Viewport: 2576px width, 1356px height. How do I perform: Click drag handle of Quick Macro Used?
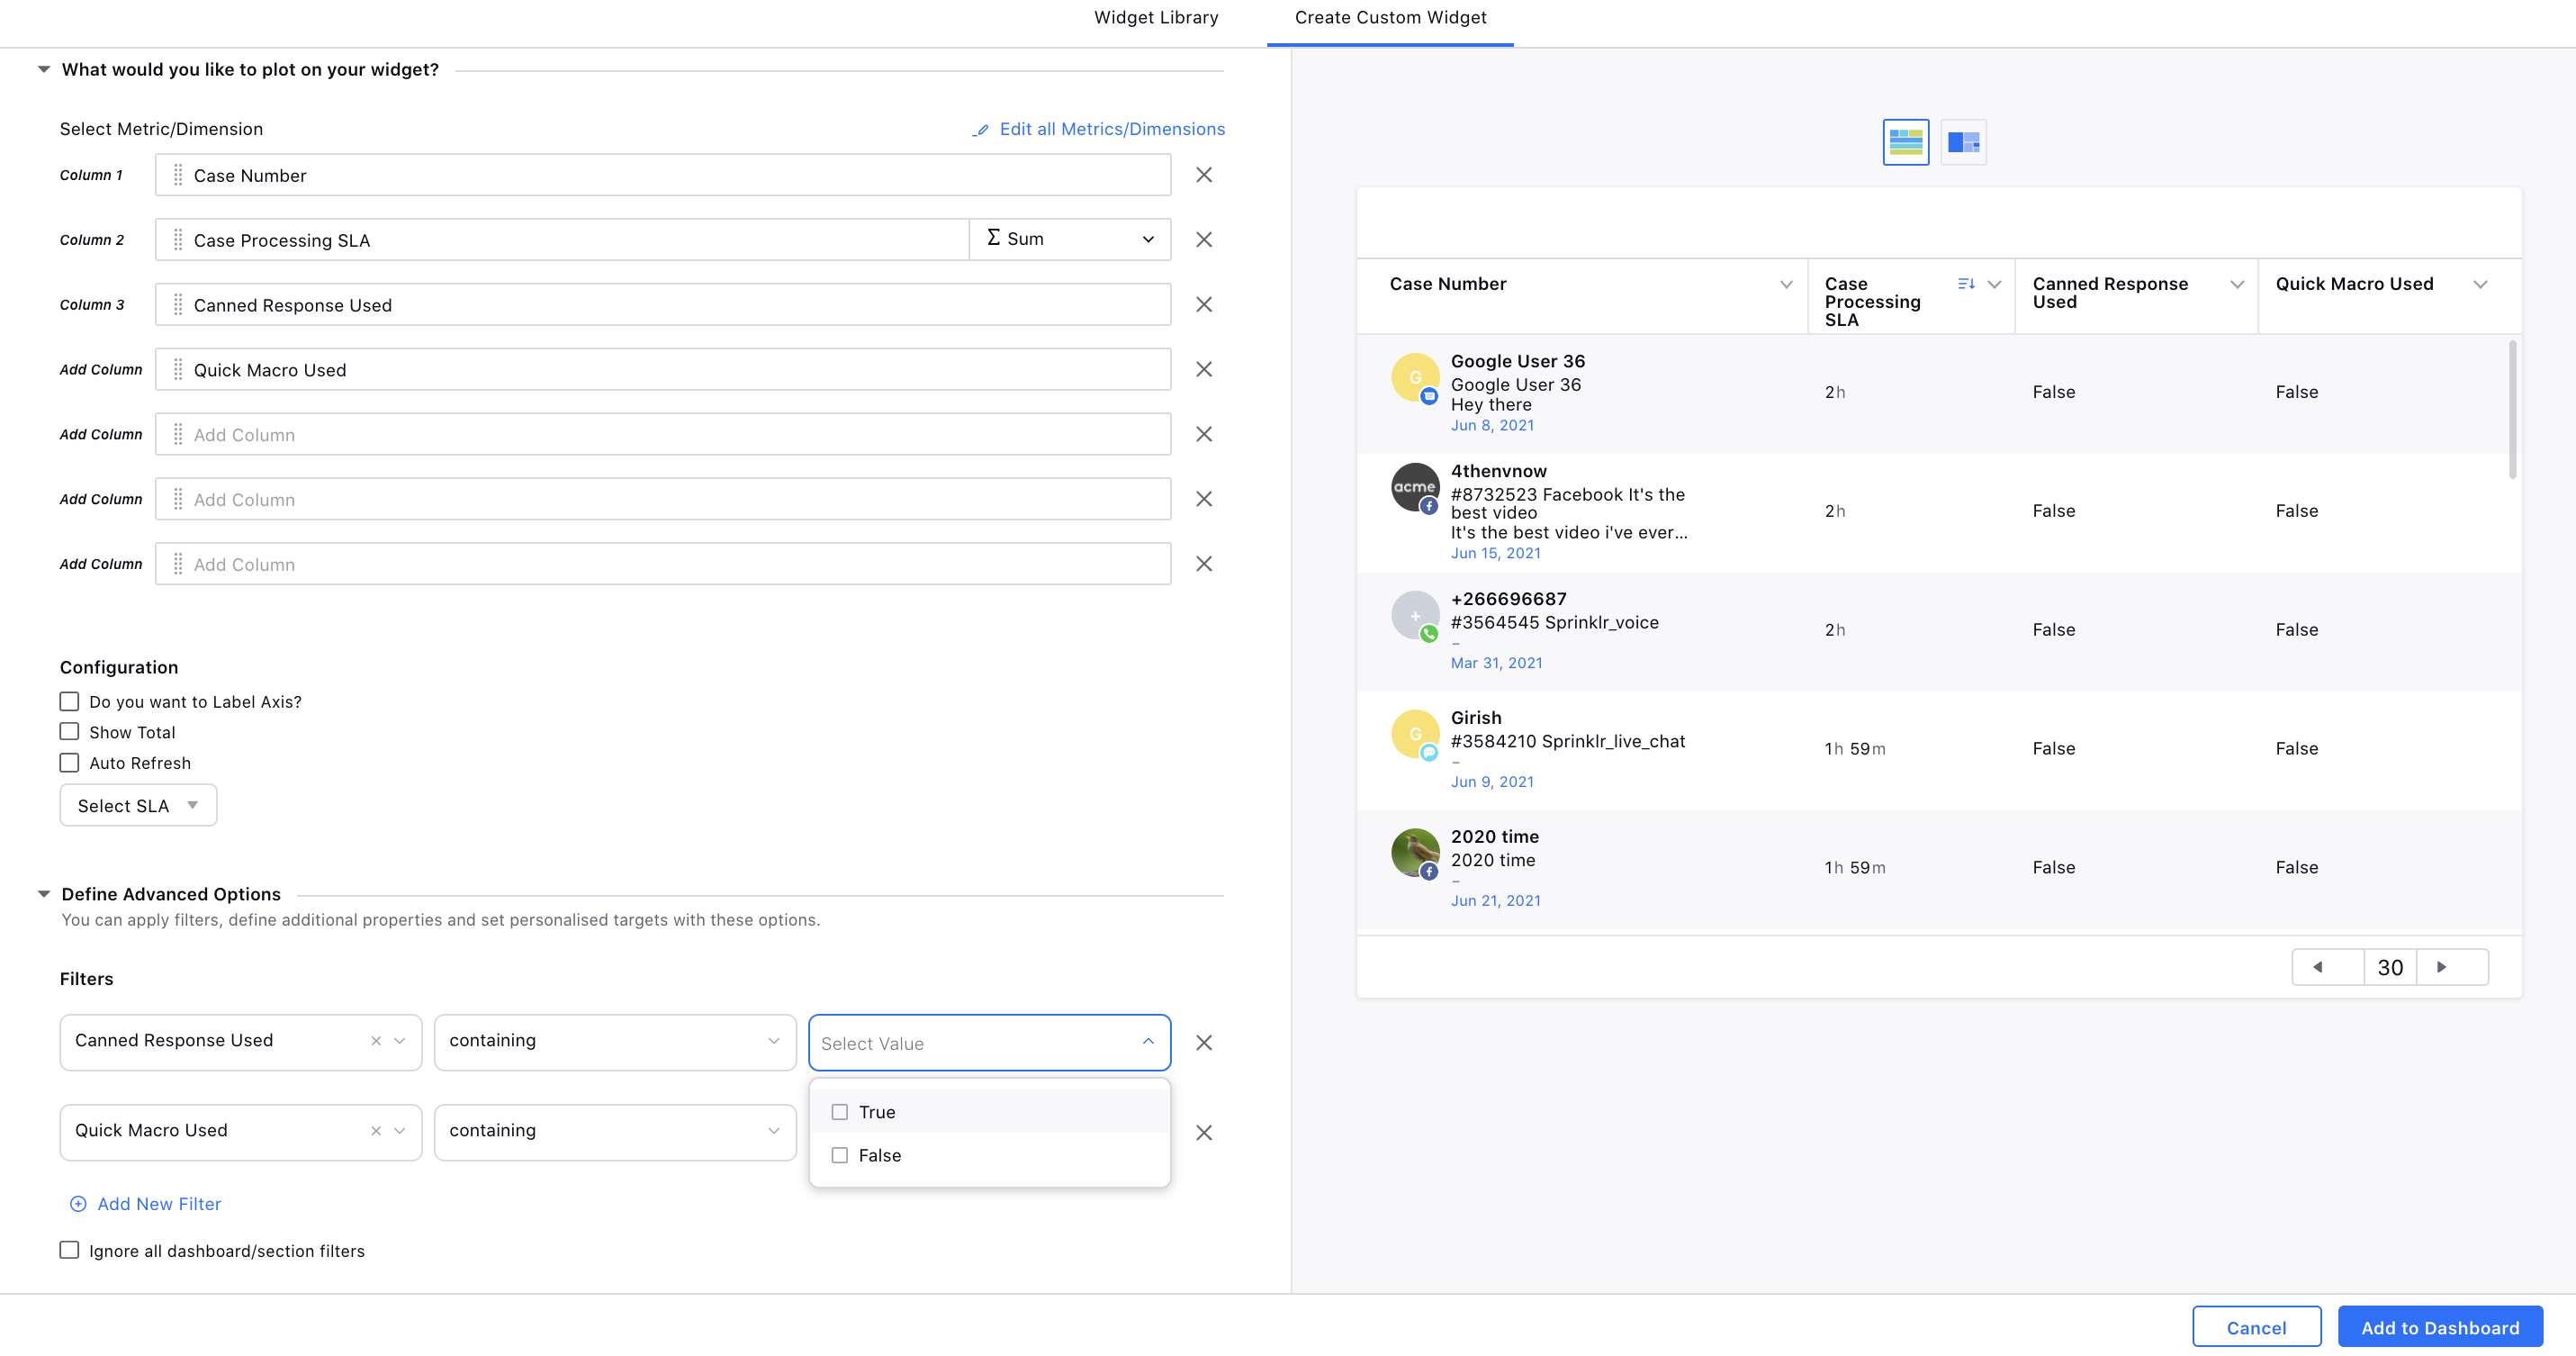coord(178,370)
